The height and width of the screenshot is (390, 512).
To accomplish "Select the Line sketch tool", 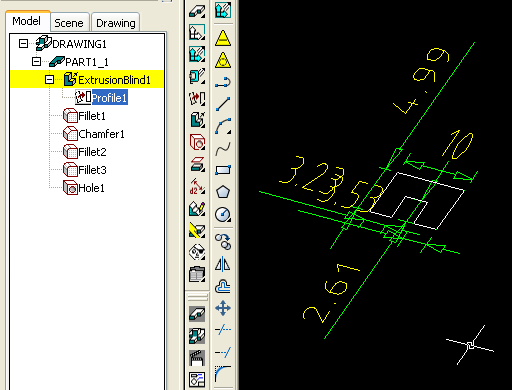I will coord(223,104).
